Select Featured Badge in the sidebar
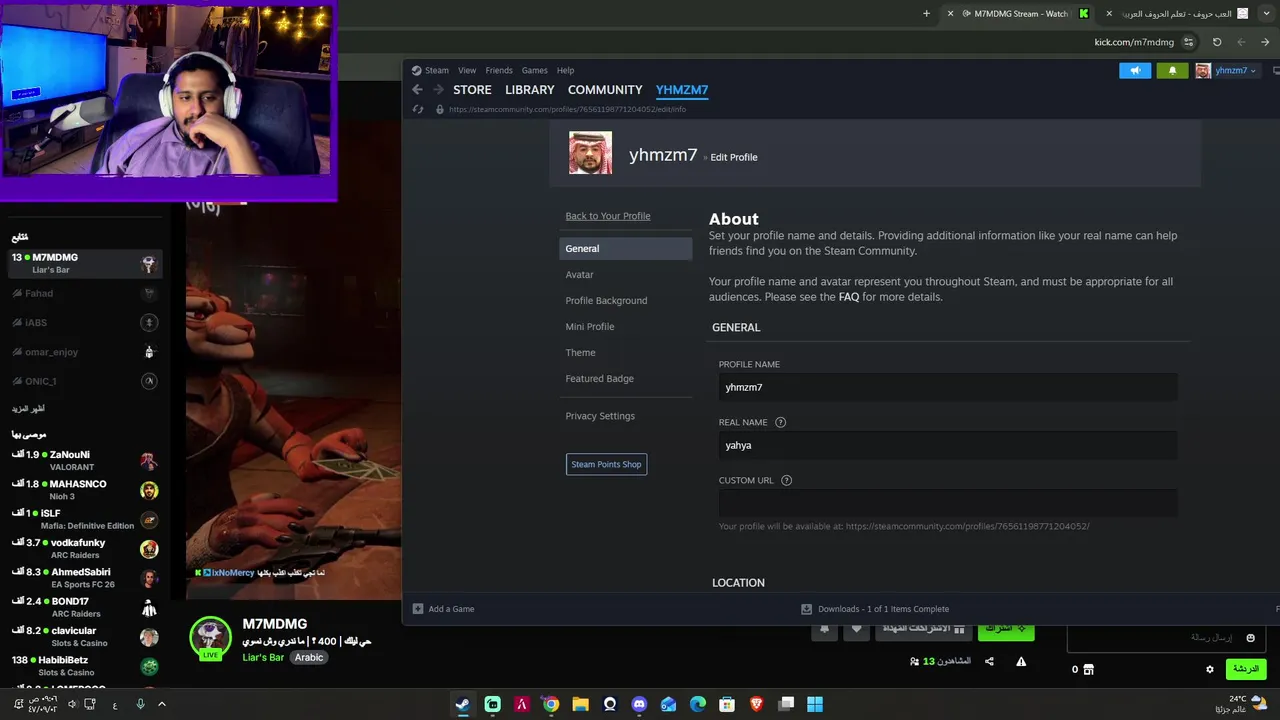The image size is (1280, 720). 599,379
